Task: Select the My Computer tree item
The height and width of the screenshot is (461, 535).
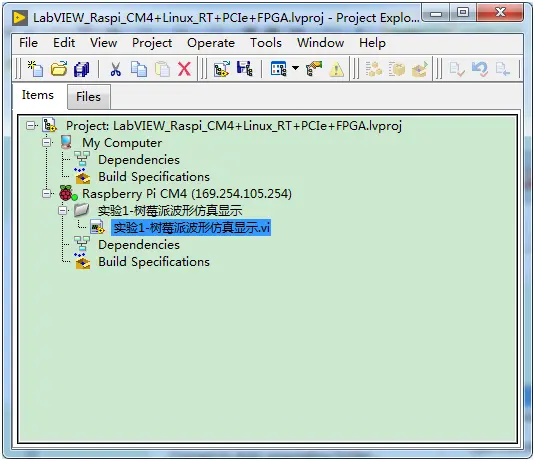Action: 122,143
